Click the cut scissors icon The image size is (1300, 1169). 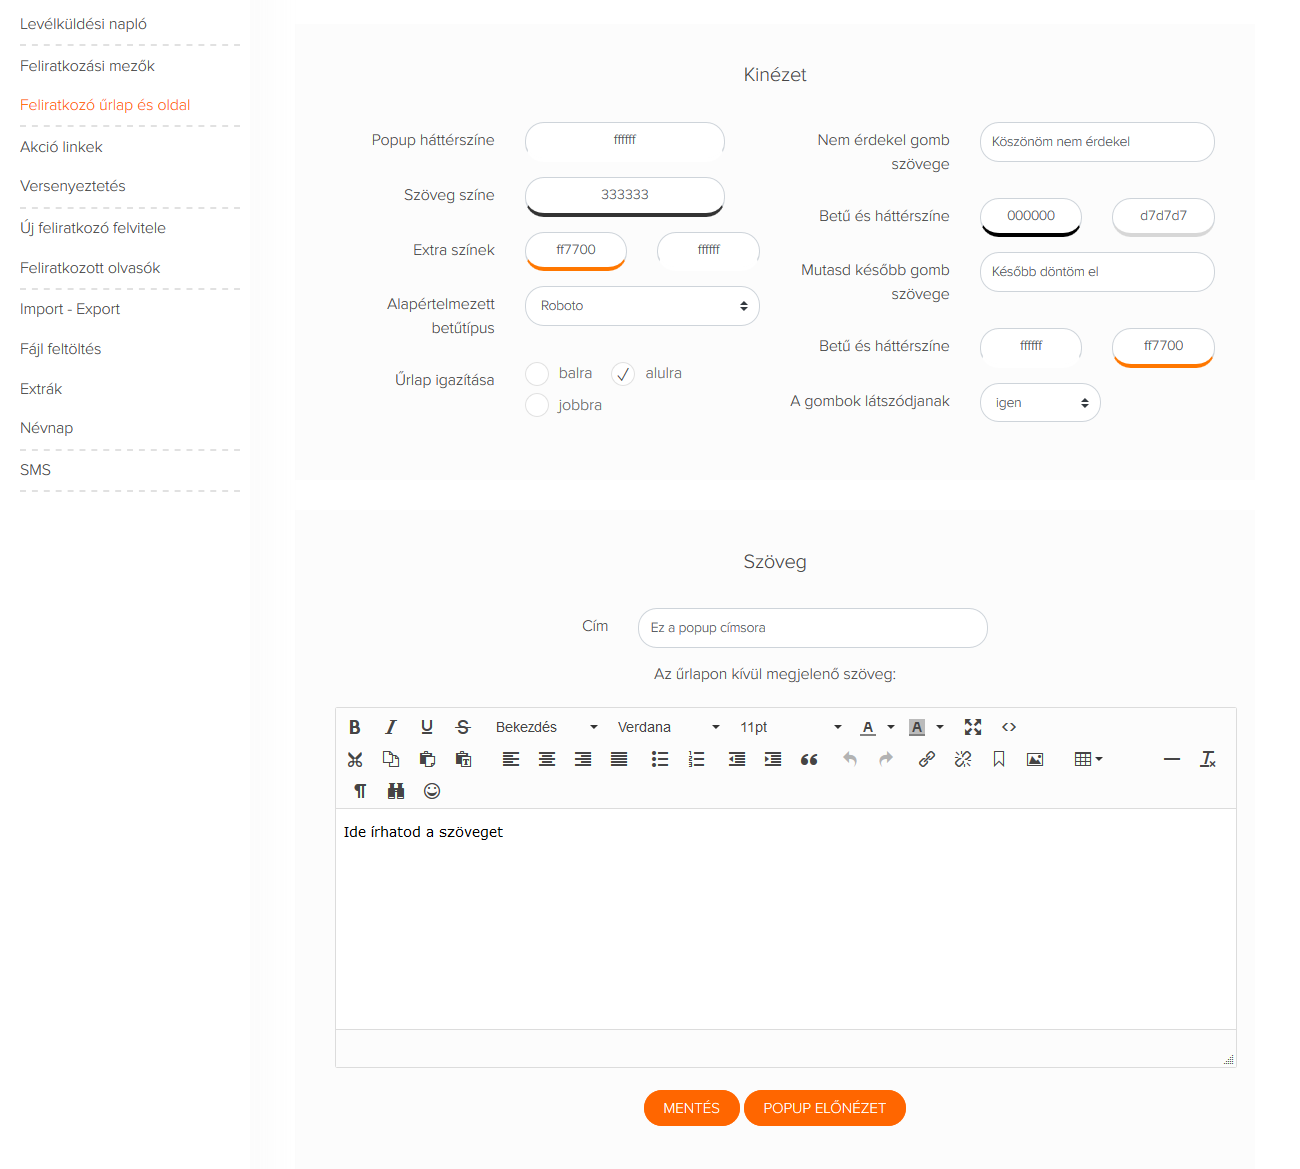(355, 759)
